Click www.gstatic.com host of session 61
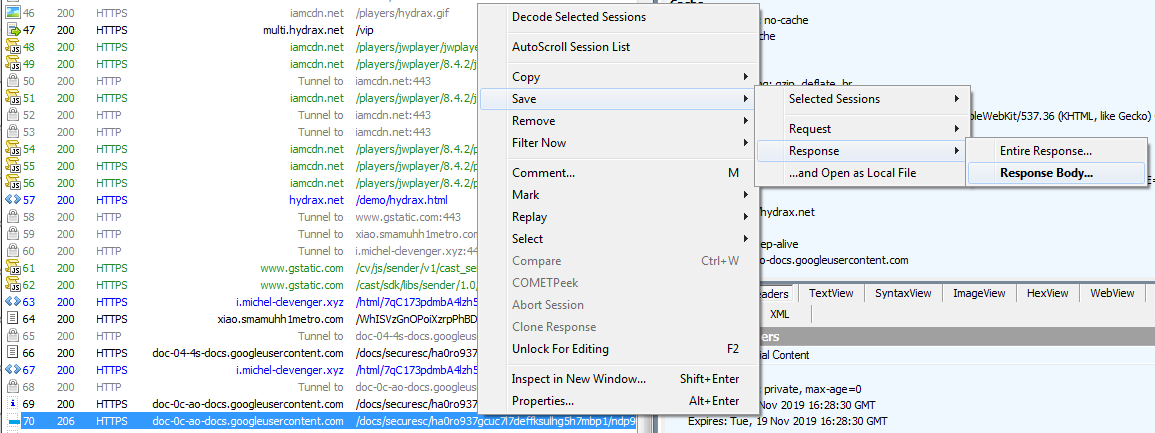The height and width of the screenshot is (433, 1155). pyautogui.click(x=302, y=268)
